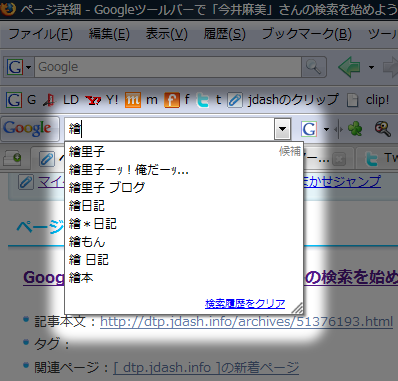Close the current tab with x button
Screen dimensions: 398x381
[339, 159]
